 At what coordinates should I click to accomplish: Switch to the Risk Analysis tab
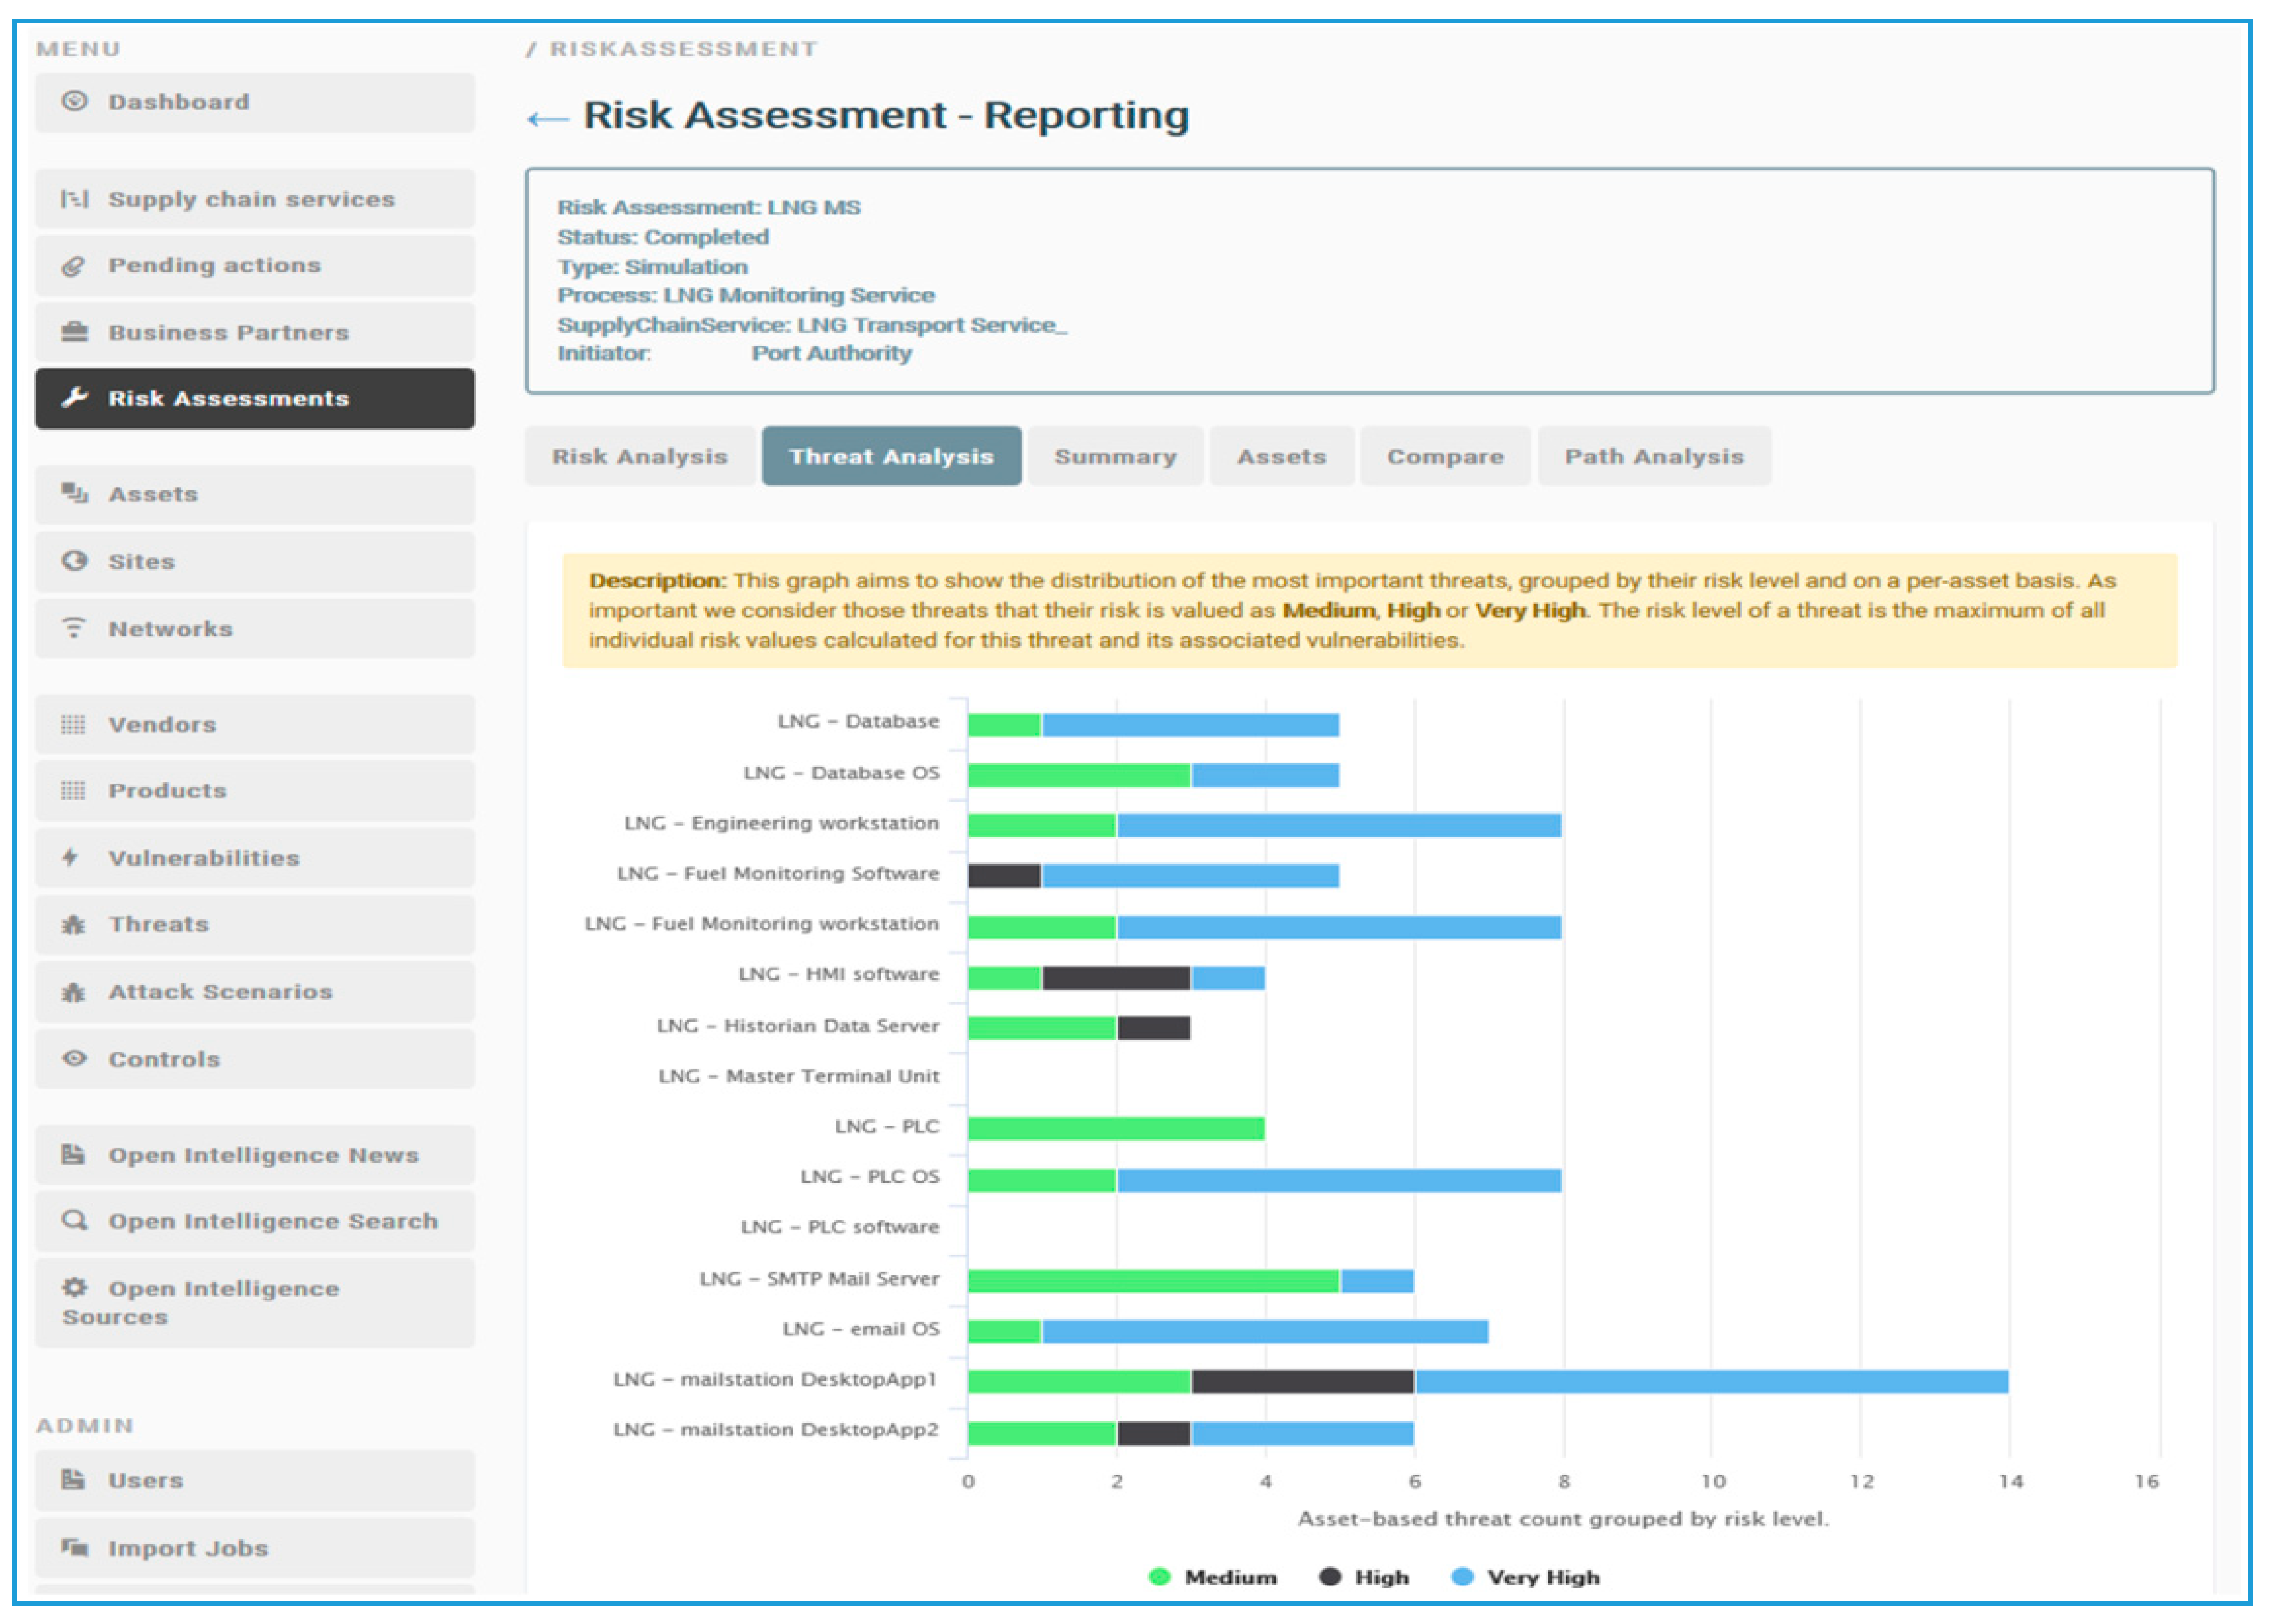pyautogui.click(x=639, y=456)
